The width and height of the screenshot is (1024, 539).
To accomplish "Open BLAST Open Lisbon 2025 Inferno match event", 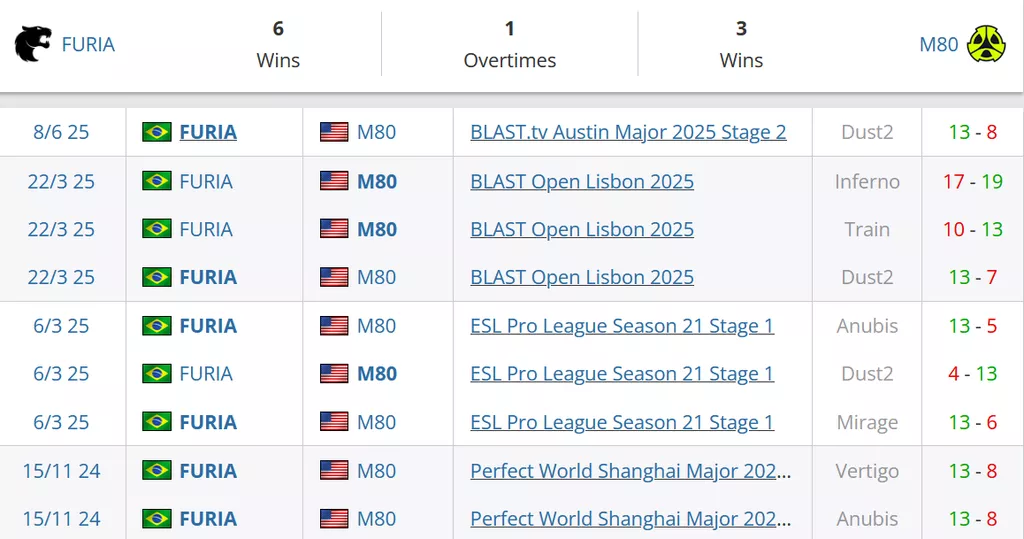I will [582, 181].
